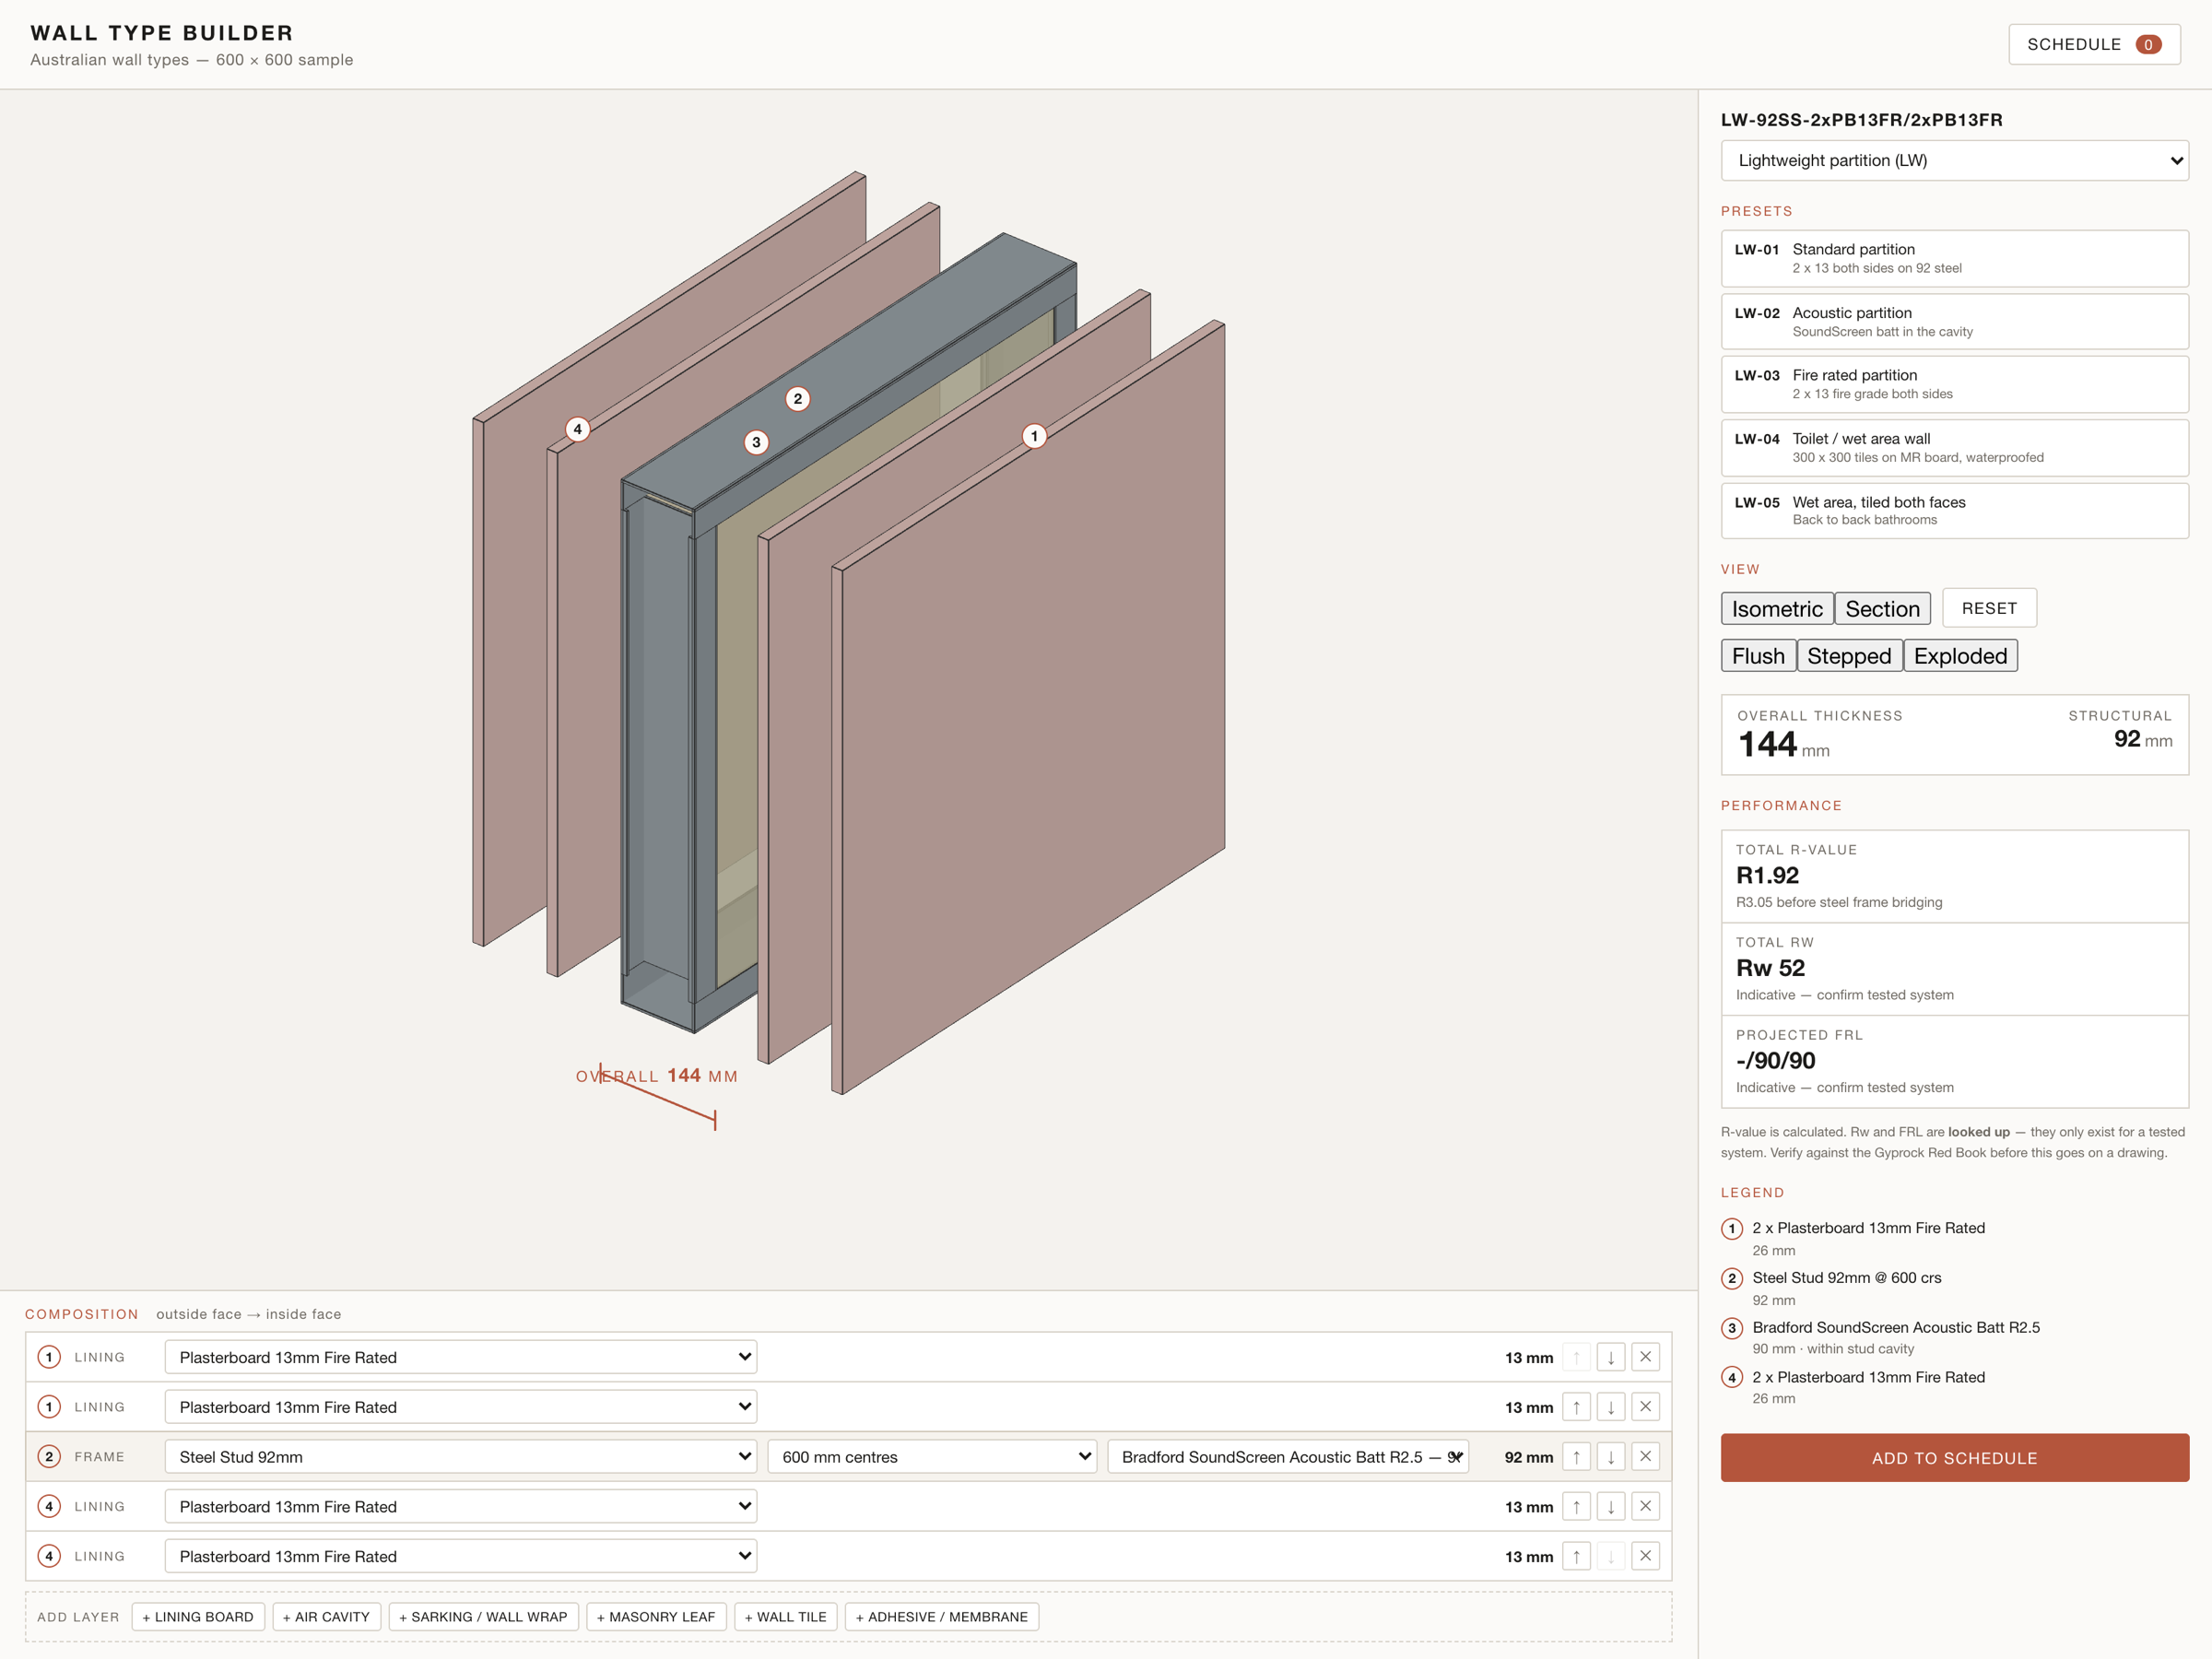Open the Steel Stud 92mm frame dropdown
2212x1659 pixels.
point(461,1457)
